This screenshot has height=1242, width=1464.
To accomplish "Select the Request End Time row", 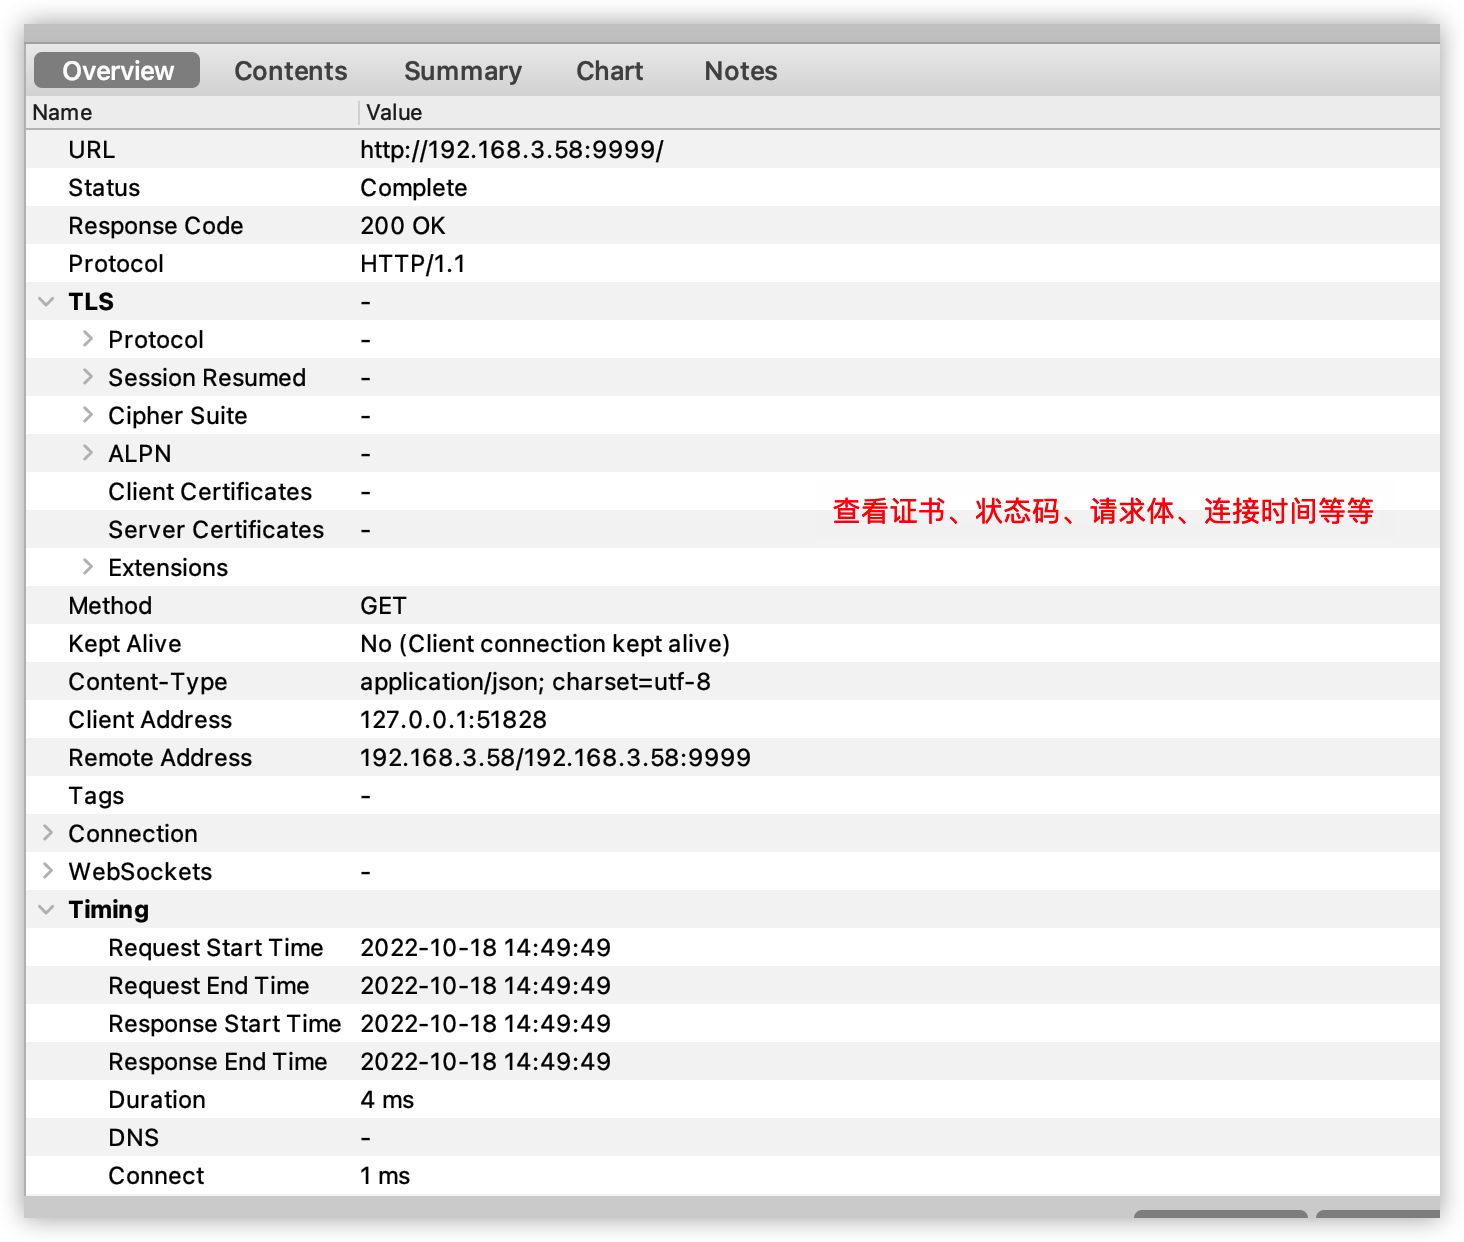I will click(732, 985).
